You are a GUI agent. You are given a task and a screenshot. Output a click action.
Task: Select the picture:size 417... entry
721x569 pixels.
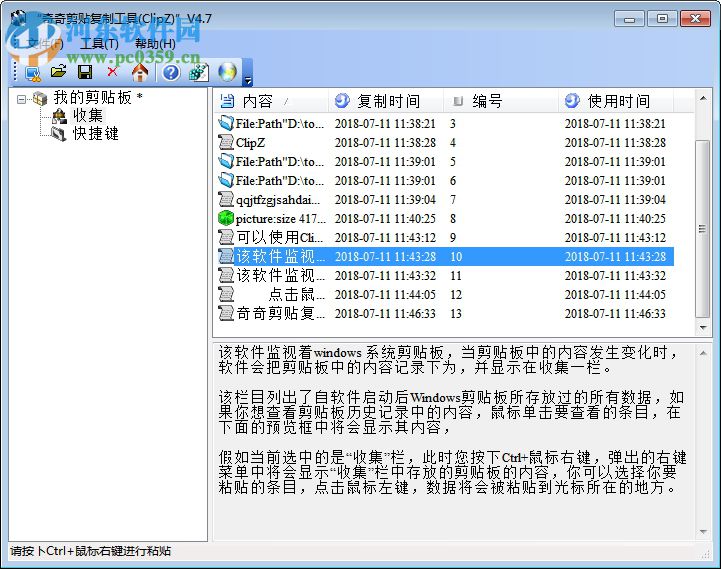(x=280, y=218)
